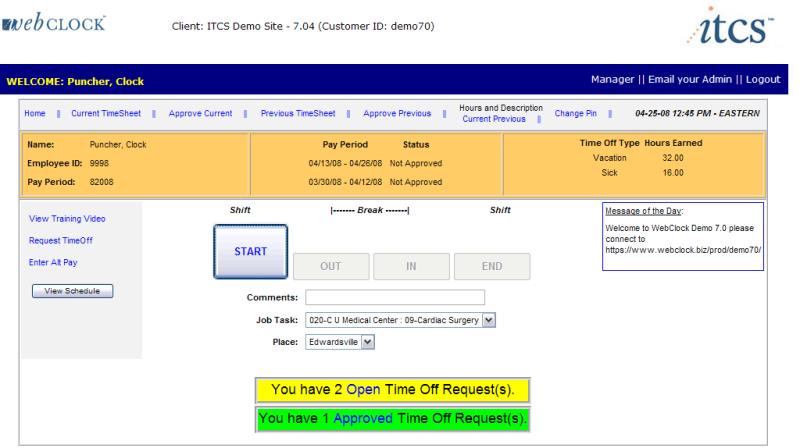
Task: Log out using the Logout link
Action: click(763, 79)
